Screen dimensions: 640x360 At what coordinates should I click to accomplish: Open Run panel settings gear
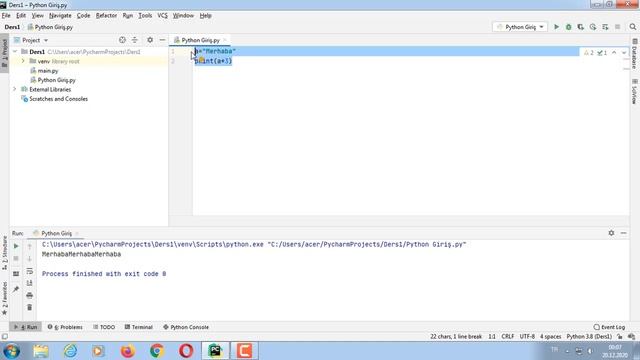(611, 233)
